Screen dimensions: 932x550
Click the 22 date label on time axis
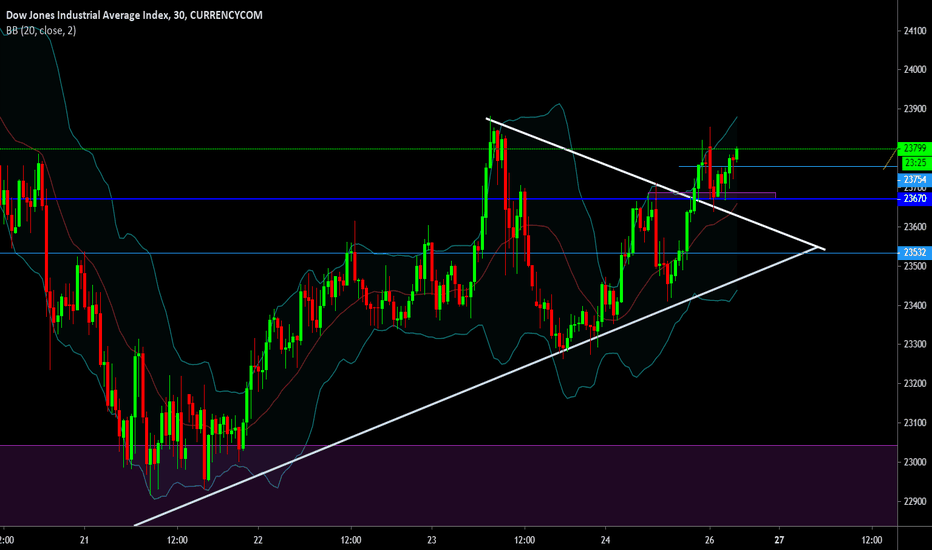[258, 540]
